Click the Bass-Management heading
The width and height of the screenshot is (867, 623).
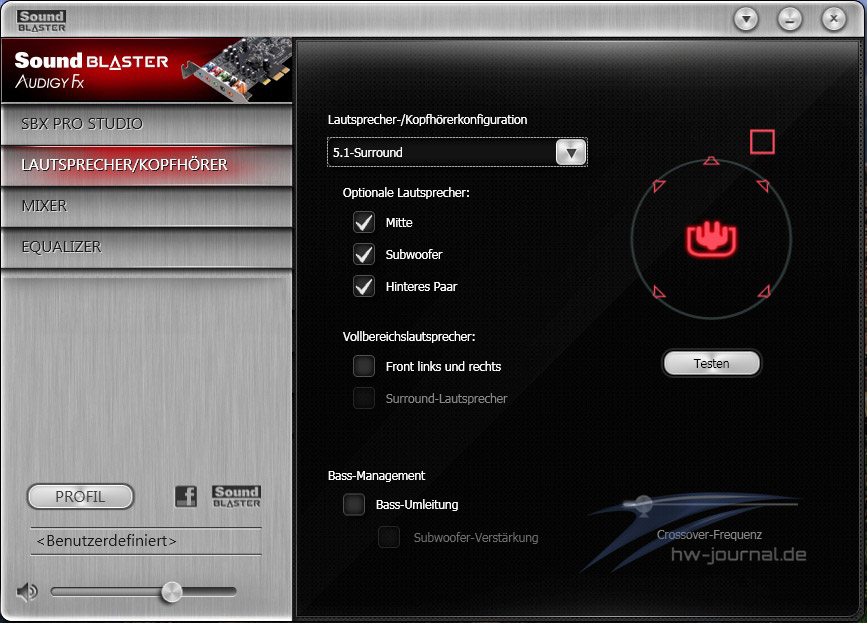click(377, 475)
